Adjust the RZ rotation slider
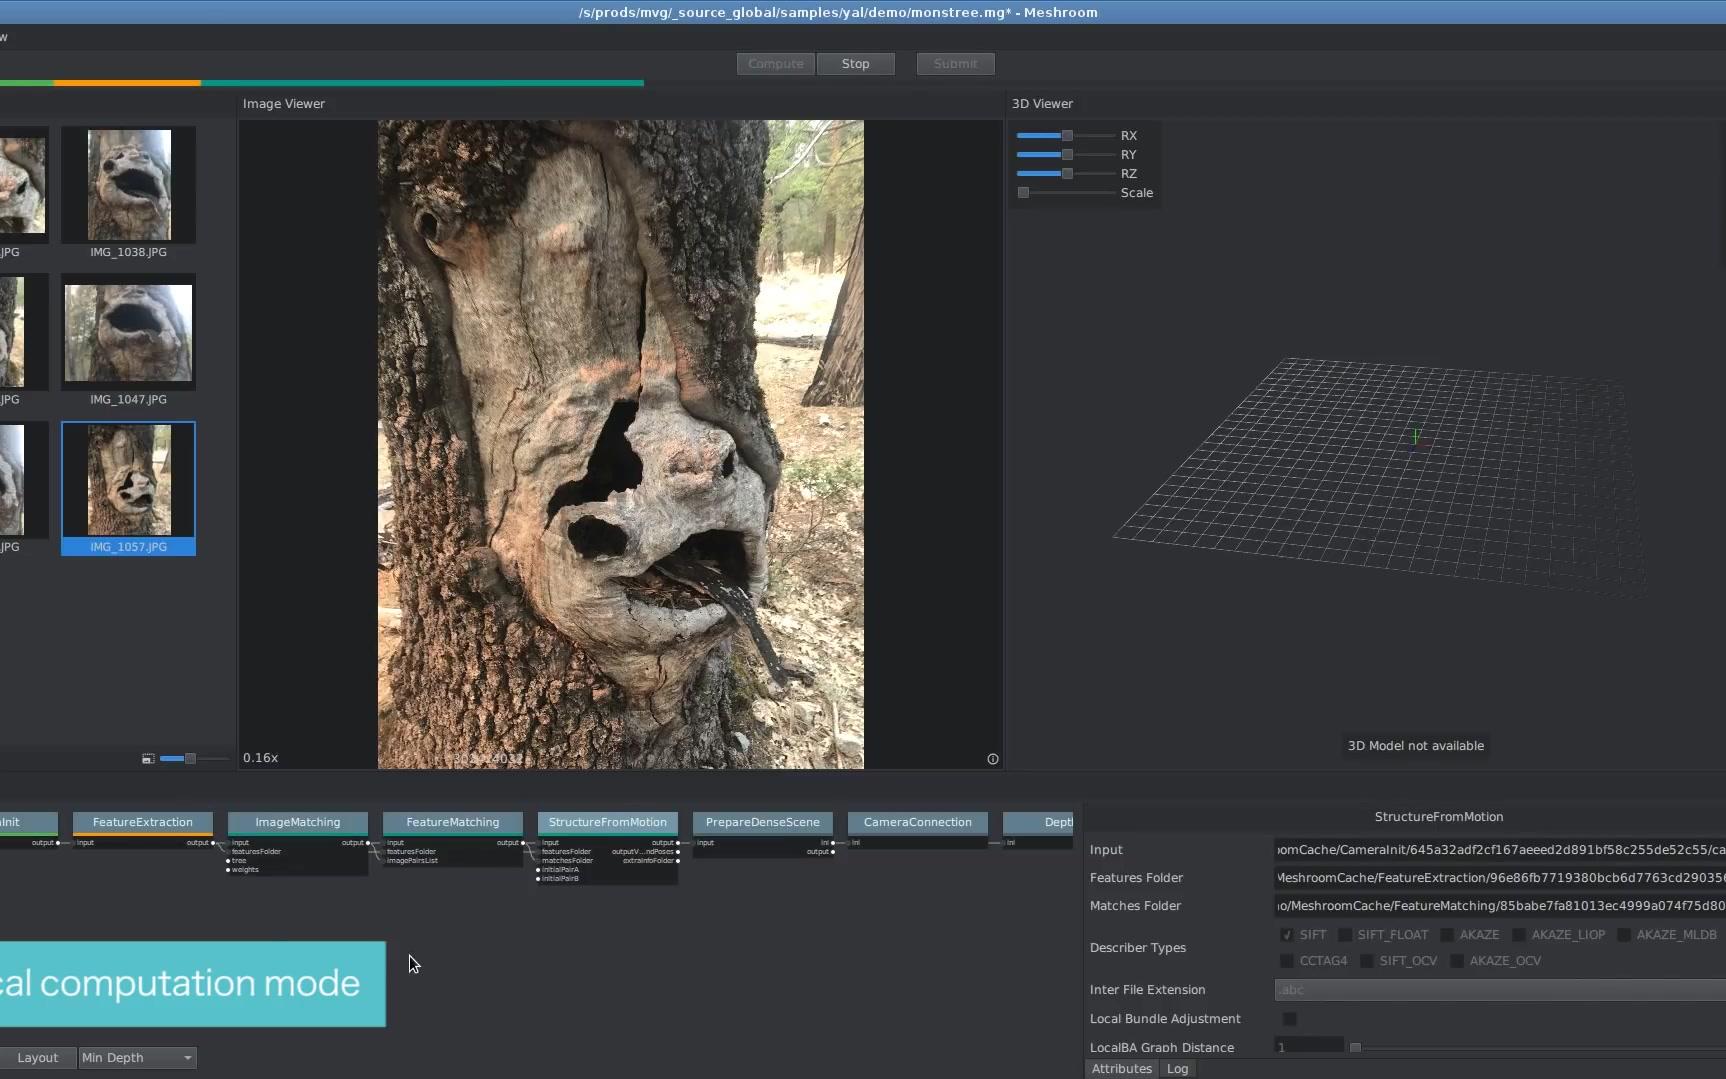Screen dimensions: 1726x1079 [1066, 174]
